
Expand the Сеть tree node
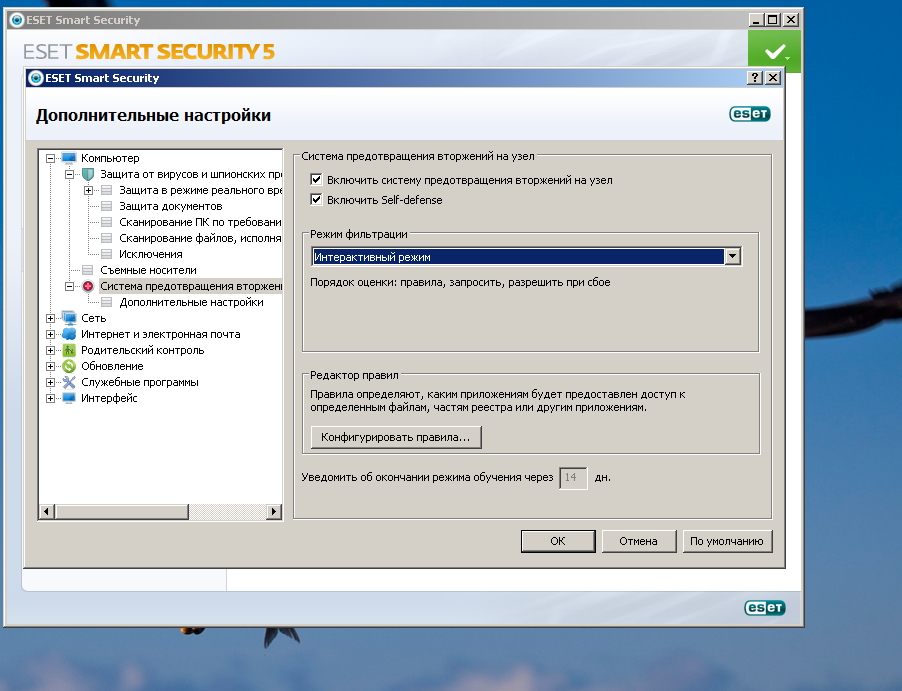51,318
